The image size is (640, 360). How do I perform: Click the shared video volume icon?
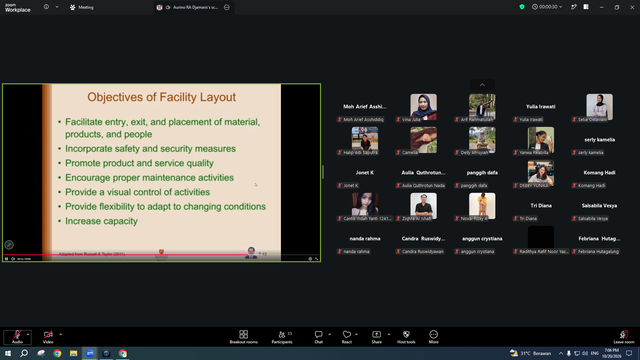point(13,259)
